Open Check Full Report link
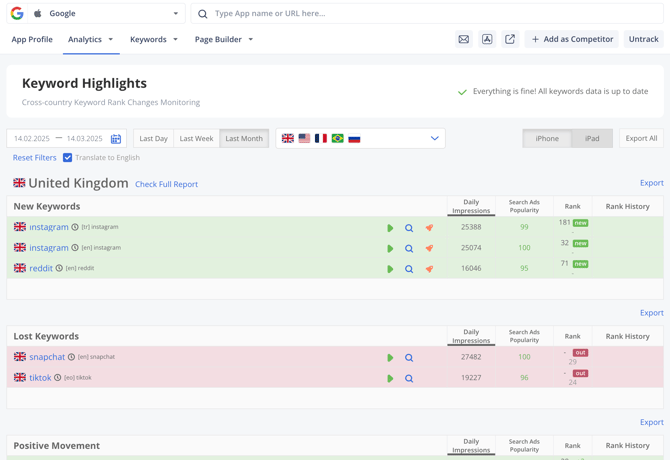 (x=166, y=184)
